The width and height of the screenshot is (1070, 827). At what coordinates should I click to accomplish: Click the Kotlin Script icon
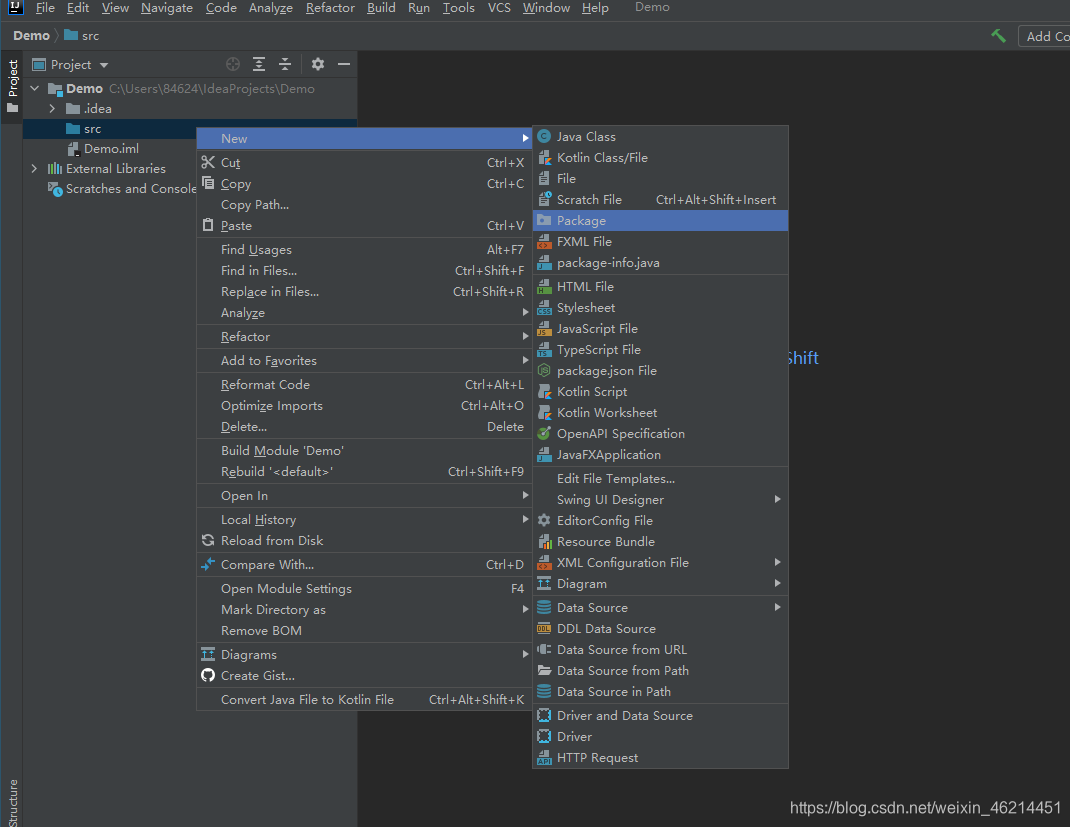tap(544, 392)
